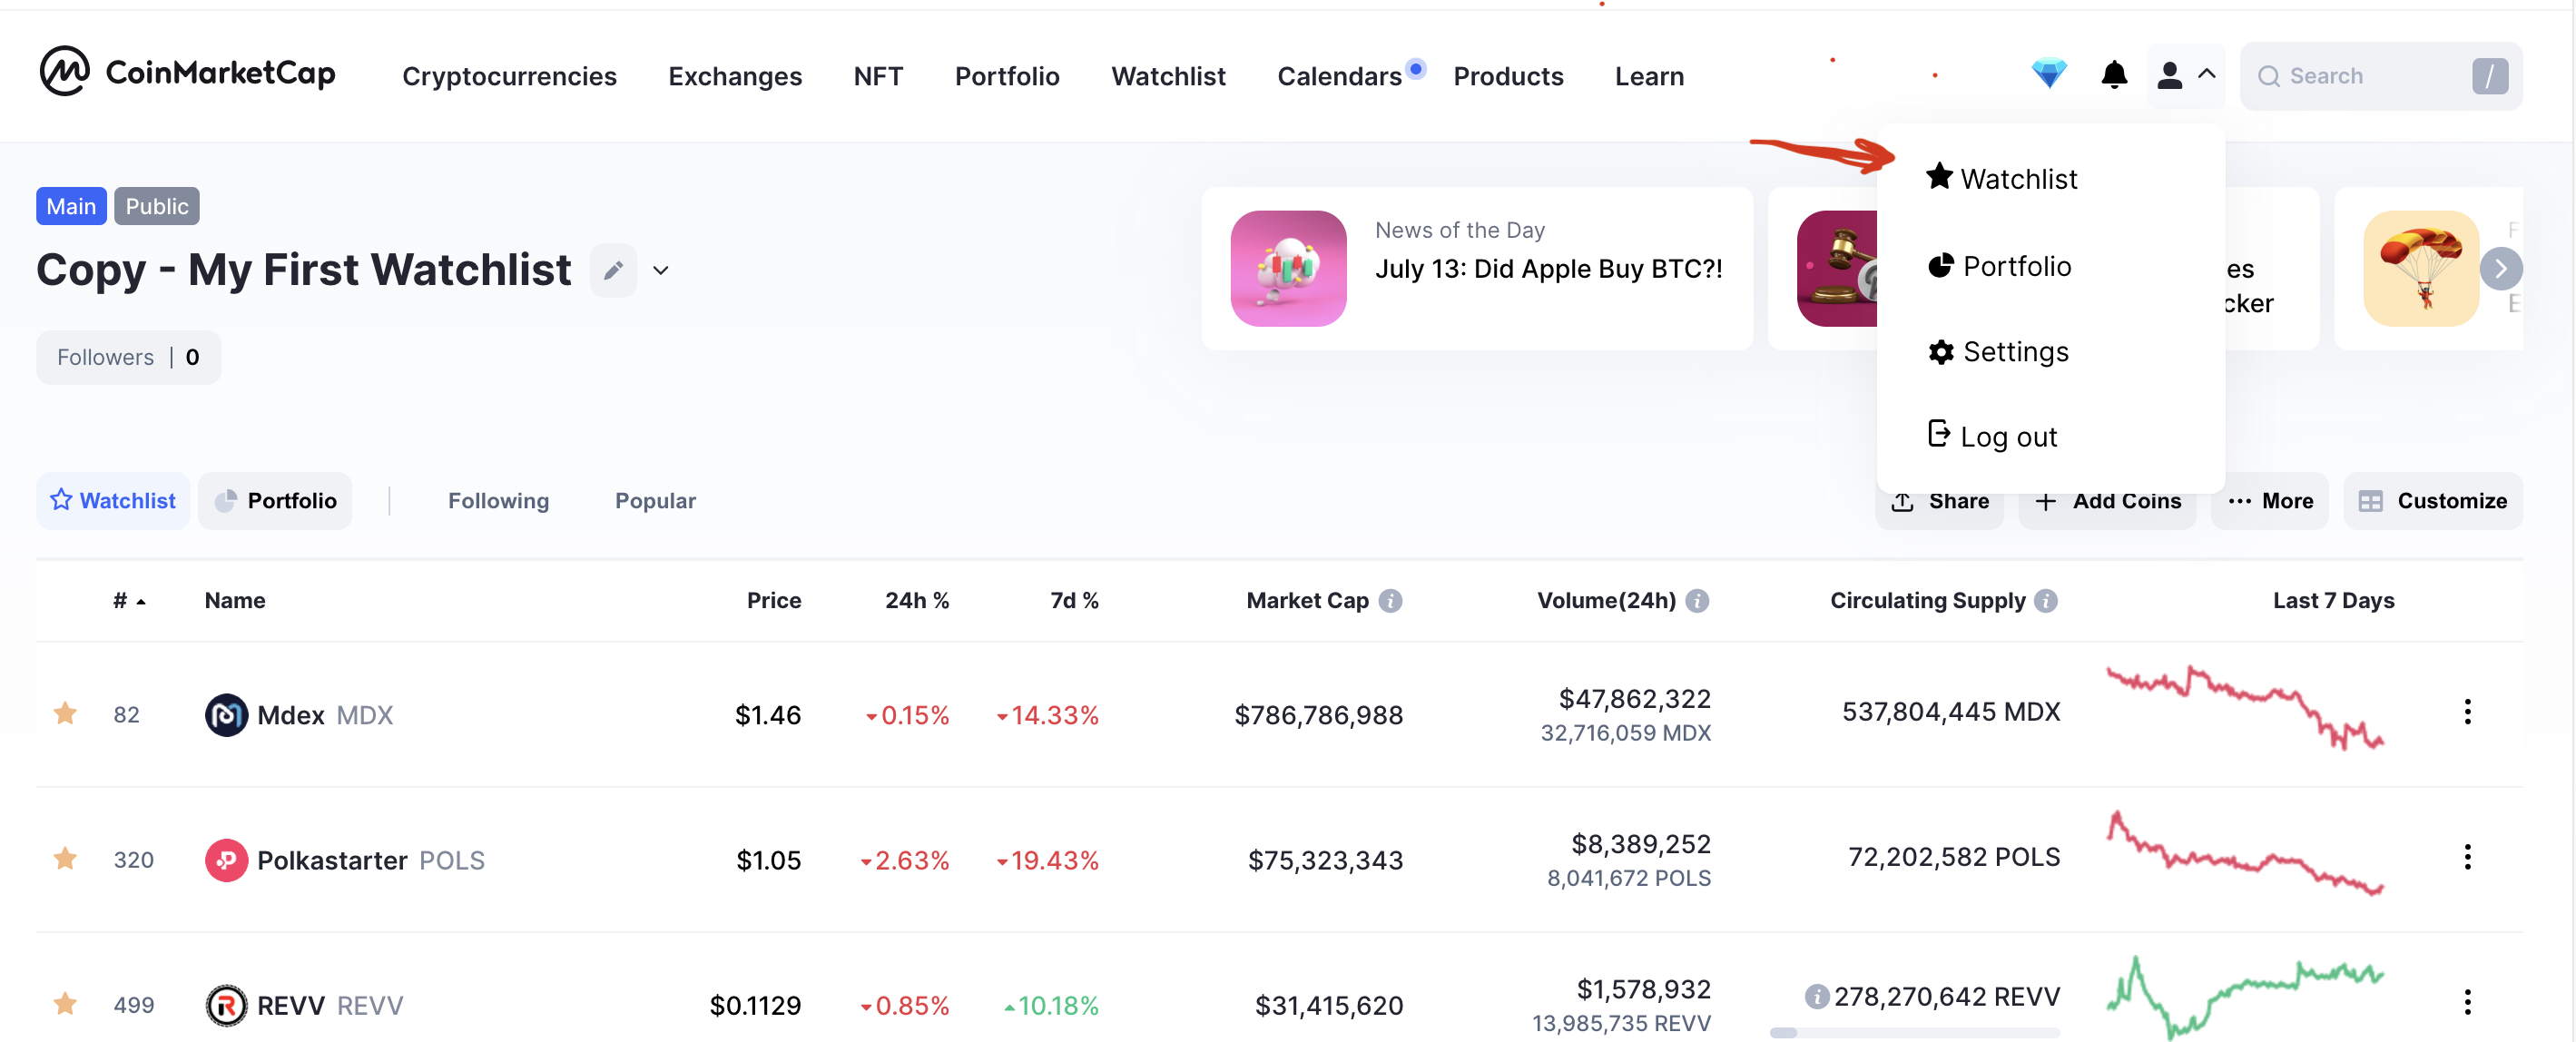Choose Log out from the profile menu

[x=2007, y=437]
